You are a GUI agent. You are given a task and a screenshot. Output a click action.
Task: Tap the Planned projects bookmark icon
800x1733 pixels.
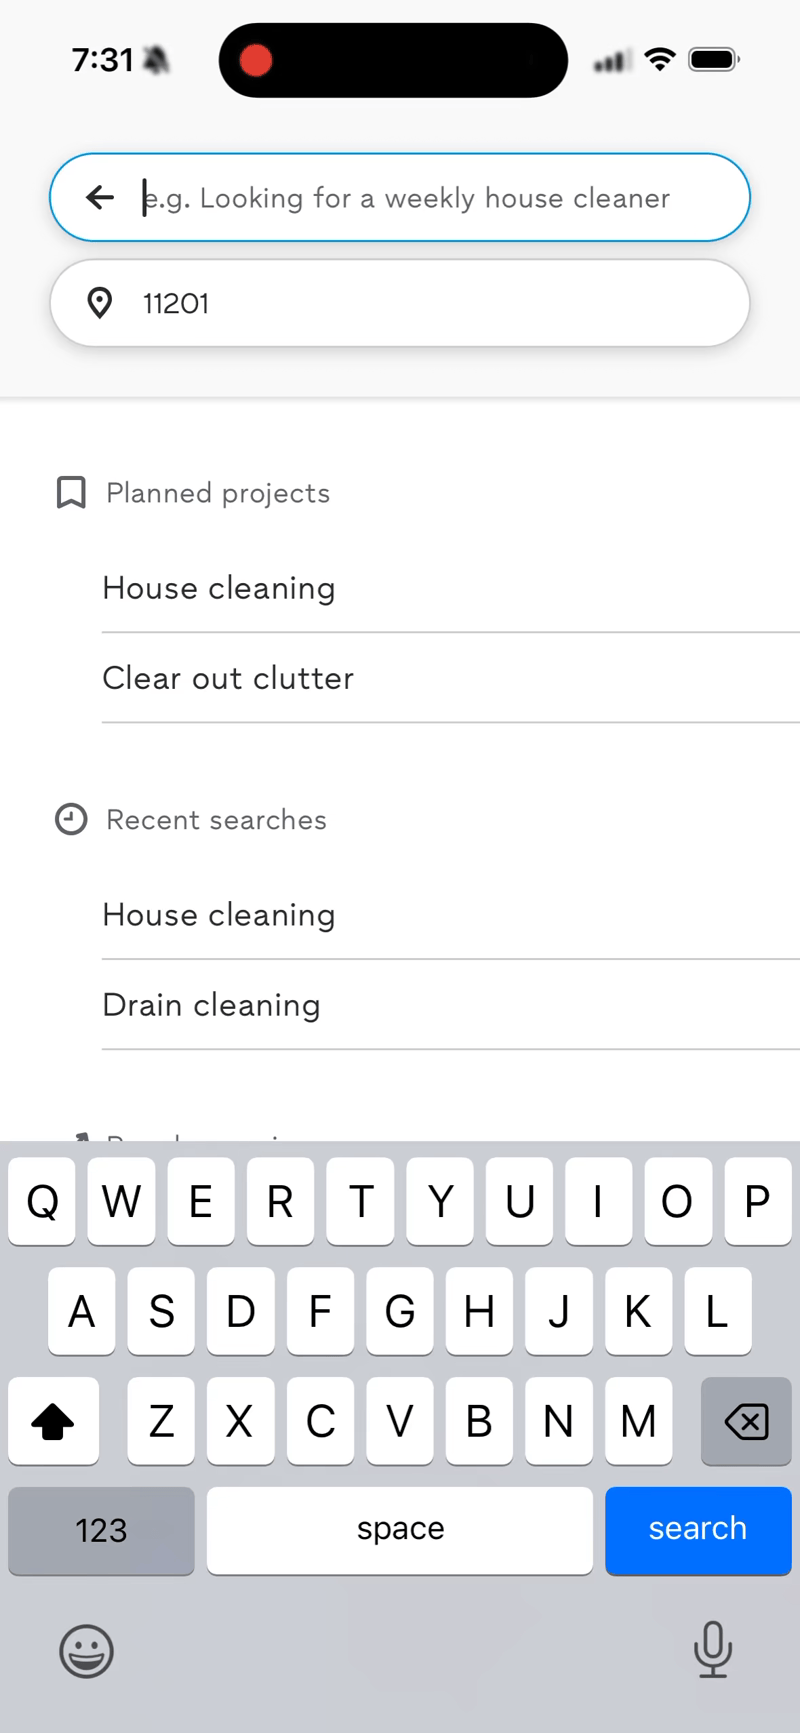[x=71, y=493]
